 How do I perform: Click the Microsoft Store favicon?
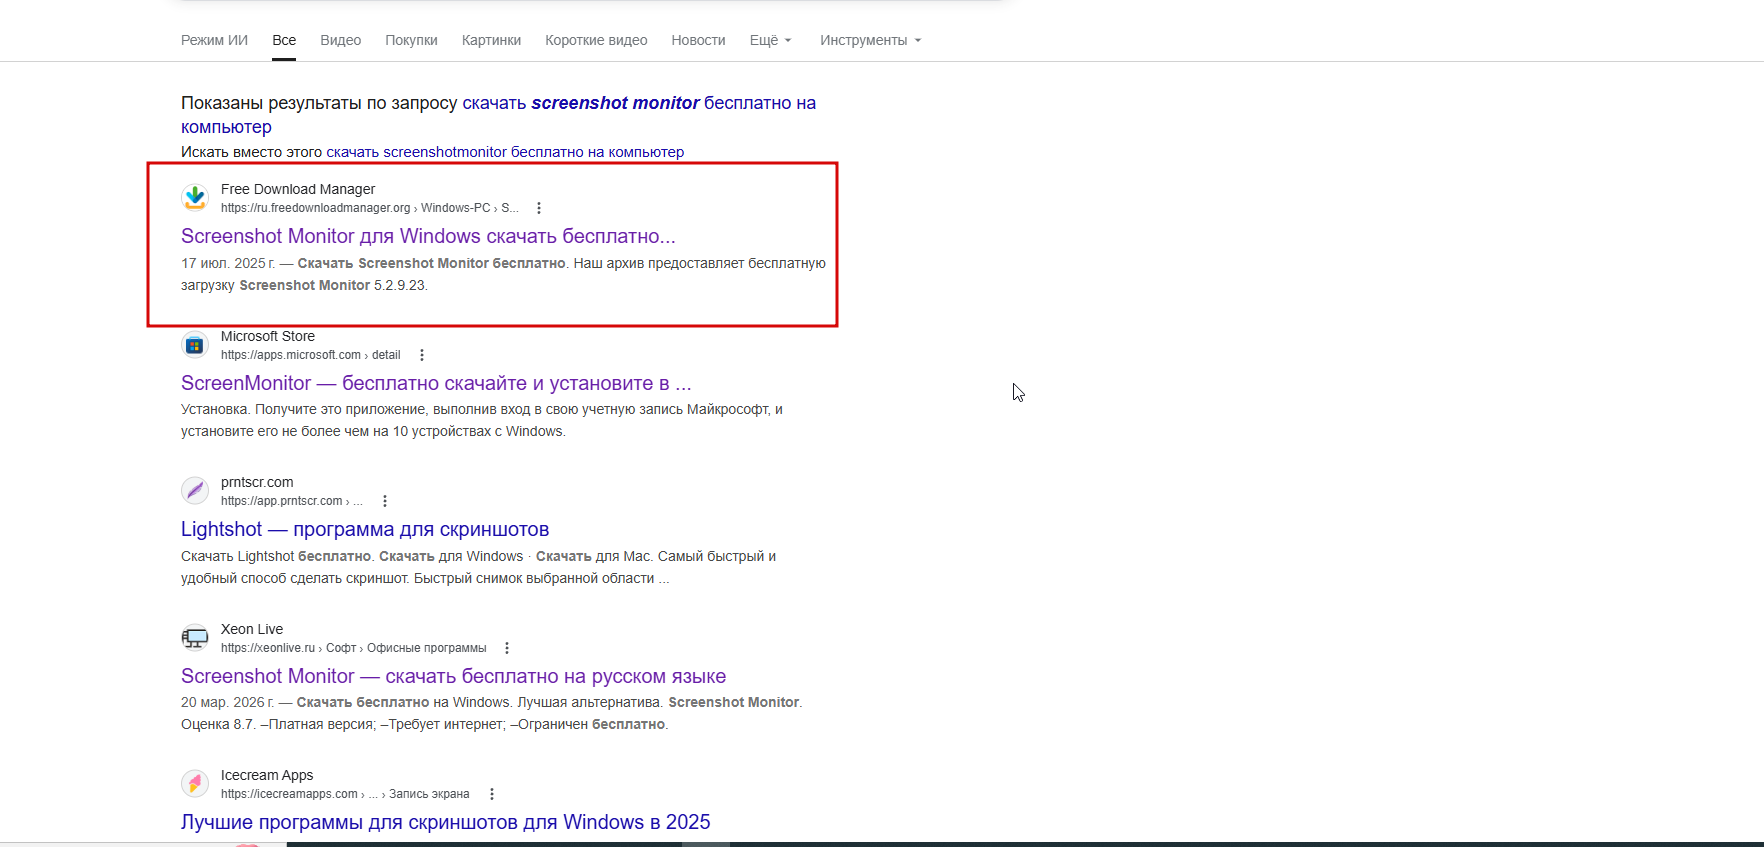195,345
